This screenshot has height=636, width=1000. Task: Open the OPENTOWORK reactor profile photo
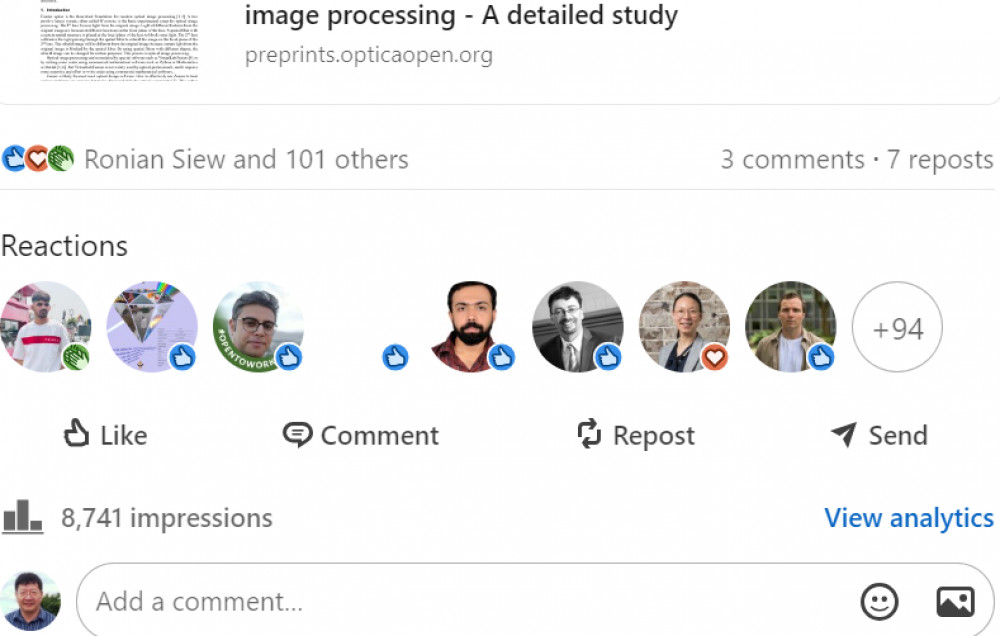tap(258, 327)
